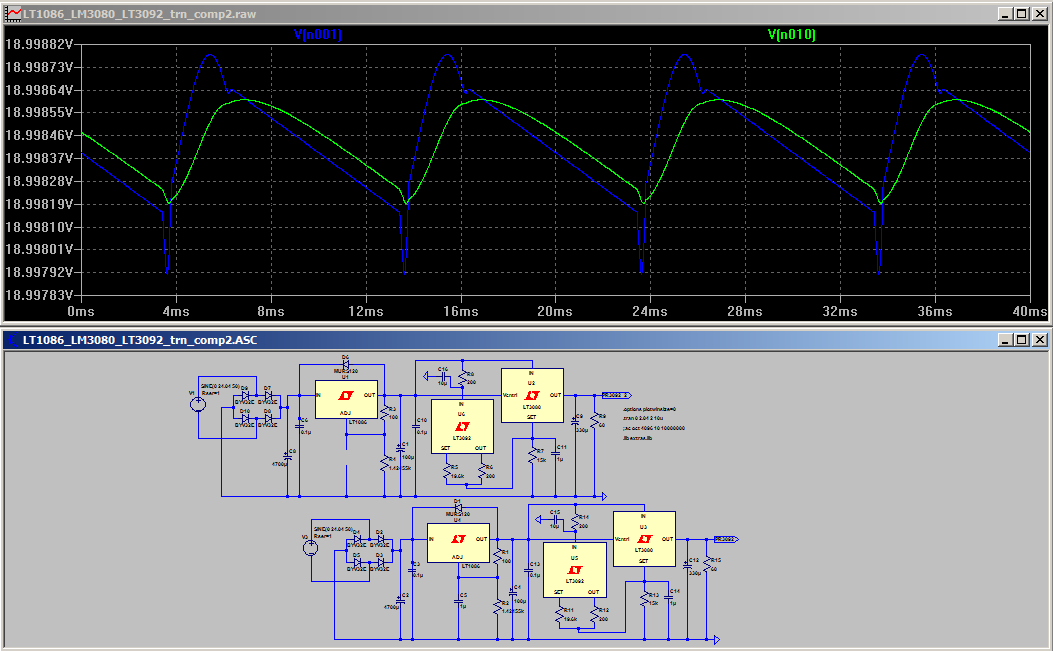Maximize the schematic .ASC window

click(1021, 339)
